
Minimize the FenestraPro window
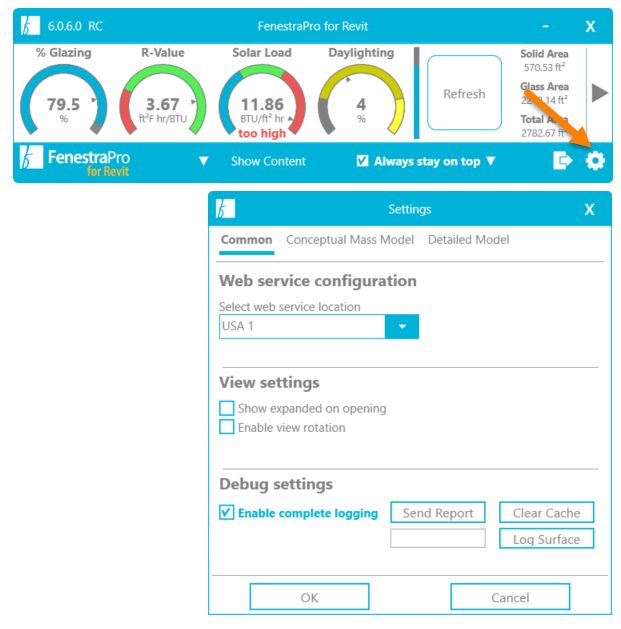545,26
